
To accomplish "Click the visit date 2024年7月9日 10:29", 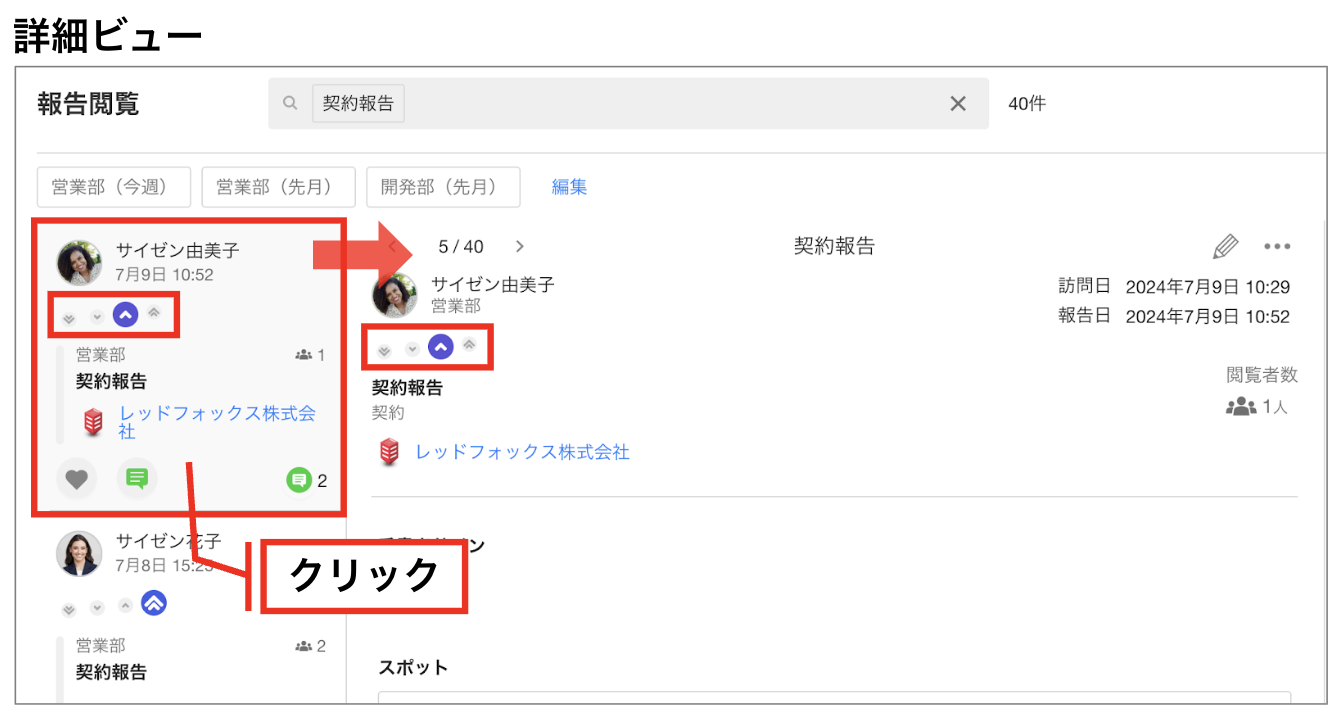I will pos(1208,287).
